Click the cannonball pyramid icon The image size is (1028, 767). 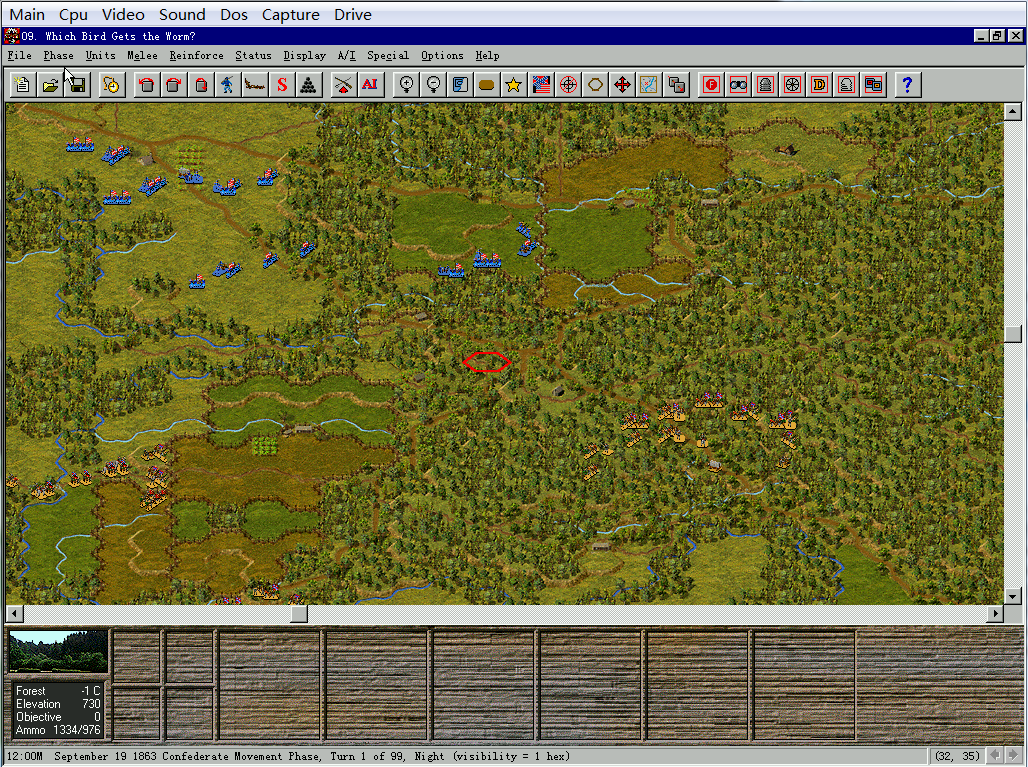(x=309, y=85)
